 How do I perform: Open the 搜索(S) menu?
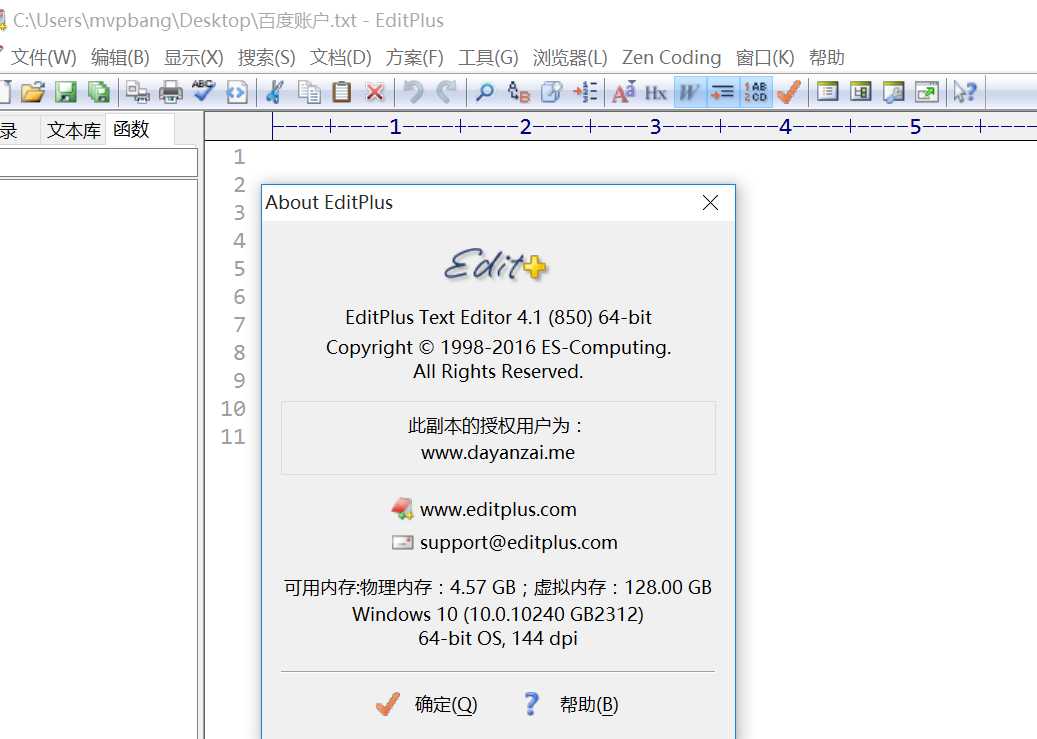click(x=267, y=58)
